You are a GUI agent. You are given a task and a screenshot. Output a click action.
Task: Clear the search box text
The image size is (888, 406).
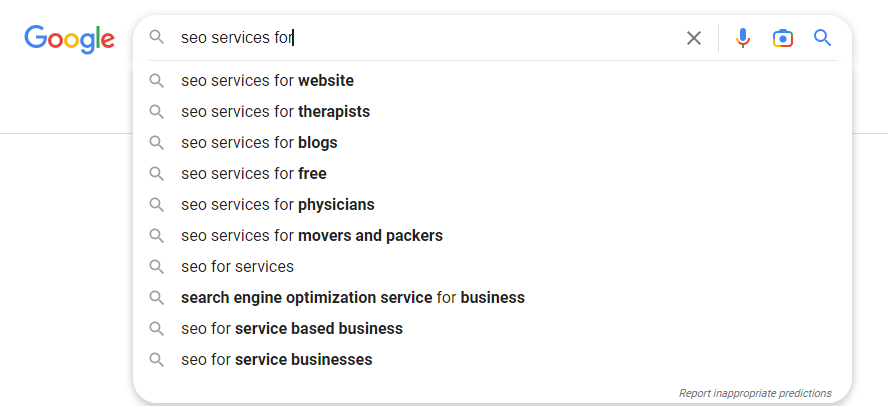pyautogui.click(x=694, y=38)
